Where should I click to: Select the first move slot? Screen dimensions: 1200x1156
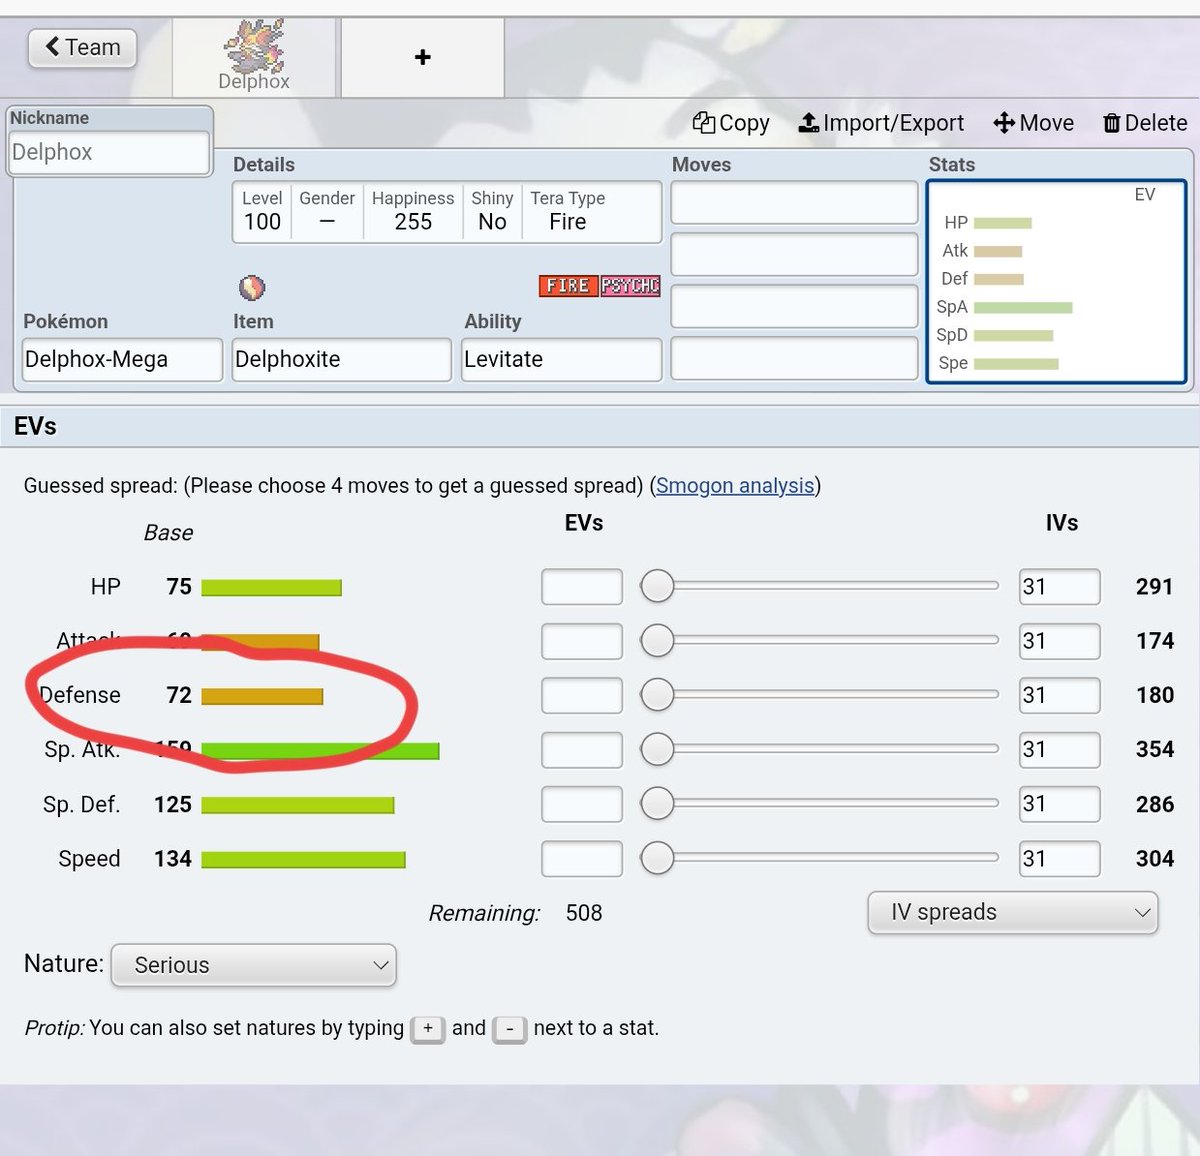[x=794, y=203]
